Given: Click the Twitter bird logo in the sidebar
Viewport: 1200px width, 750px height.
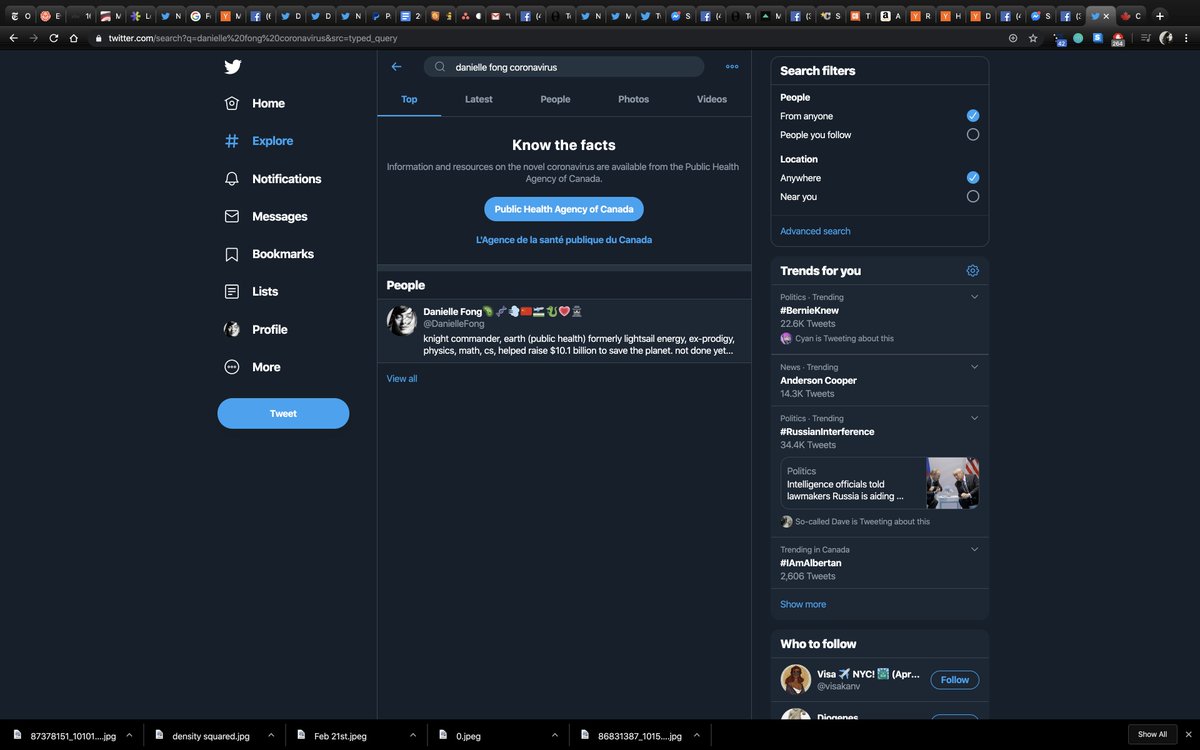Looking at the screenshot, I should (x=232, y=67).
